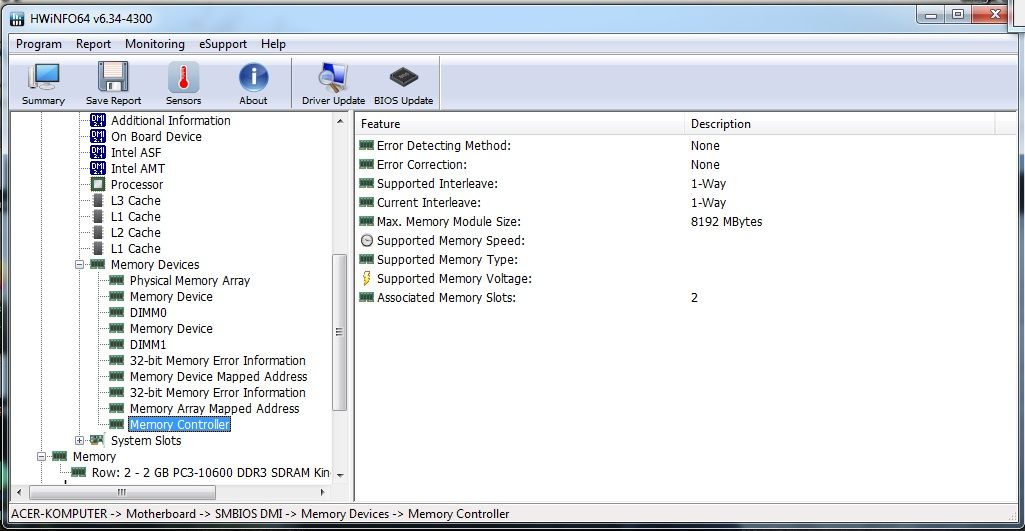
Task: Select Physical Memory Array entry
Action: (190, 281)
